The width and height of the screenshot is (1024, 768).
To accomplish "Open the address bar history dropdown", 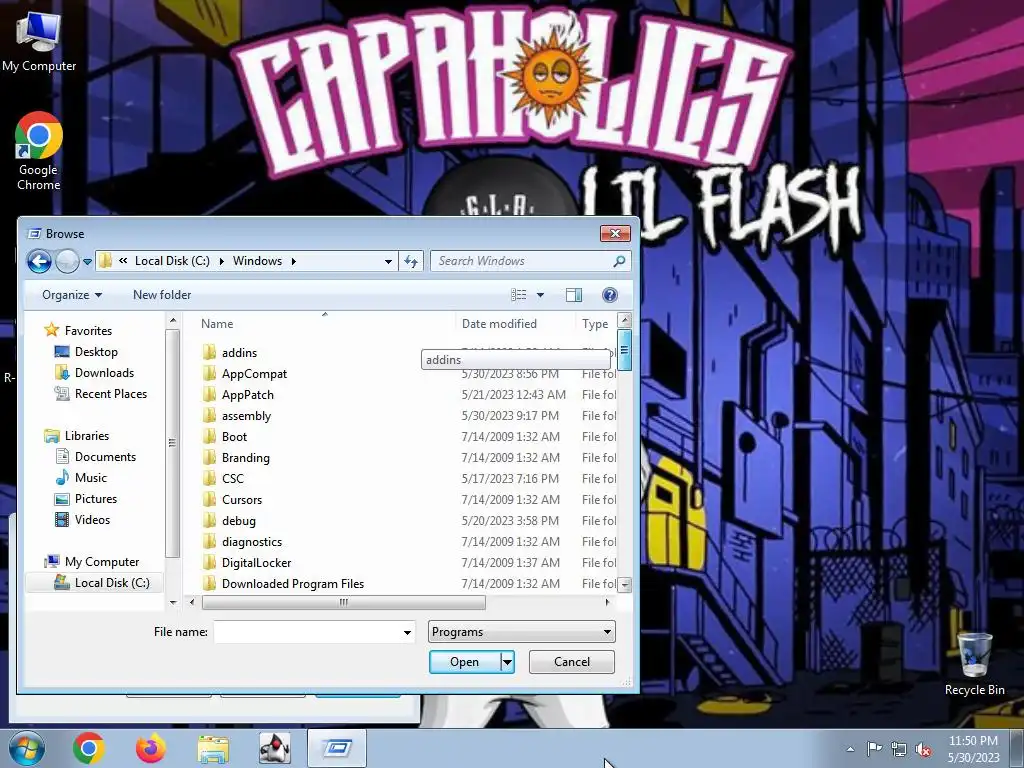I will [388, 261].
